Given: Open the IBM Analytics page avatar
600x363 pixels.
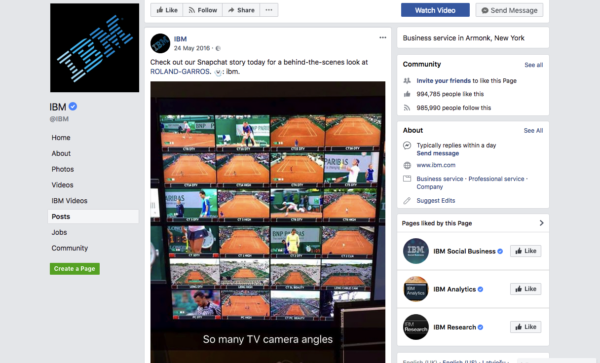Looking at the screenshot, I should (416, 289).
